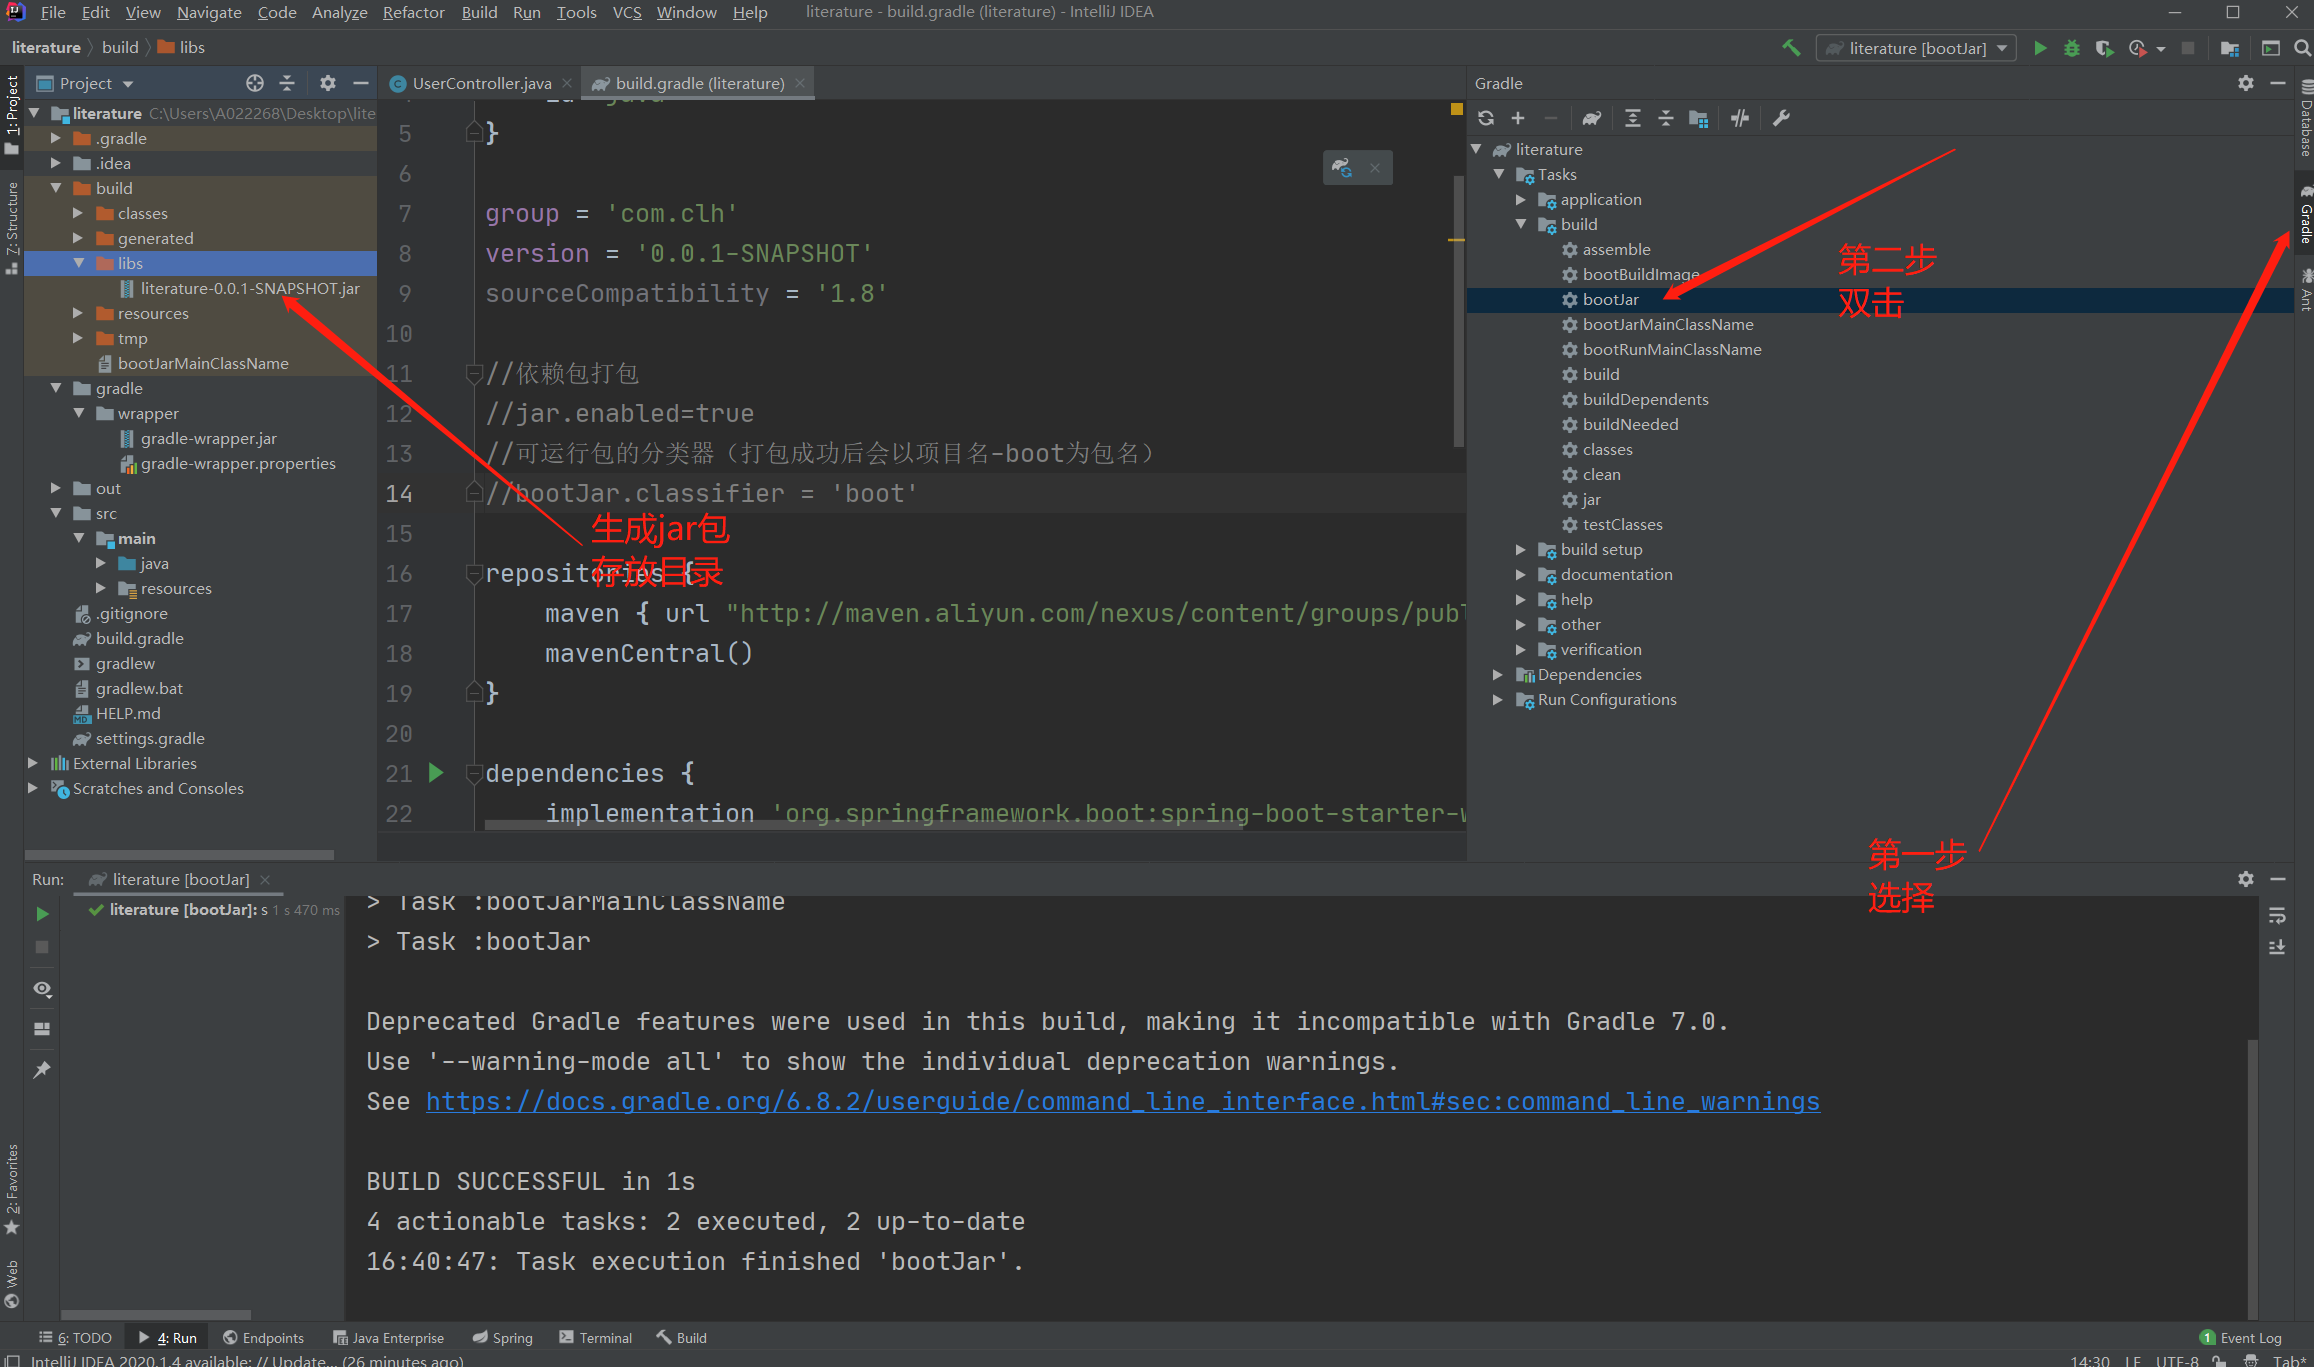Rerun bootJar with green play in Run panel
2314x1367 pixels.
(42, 913)
